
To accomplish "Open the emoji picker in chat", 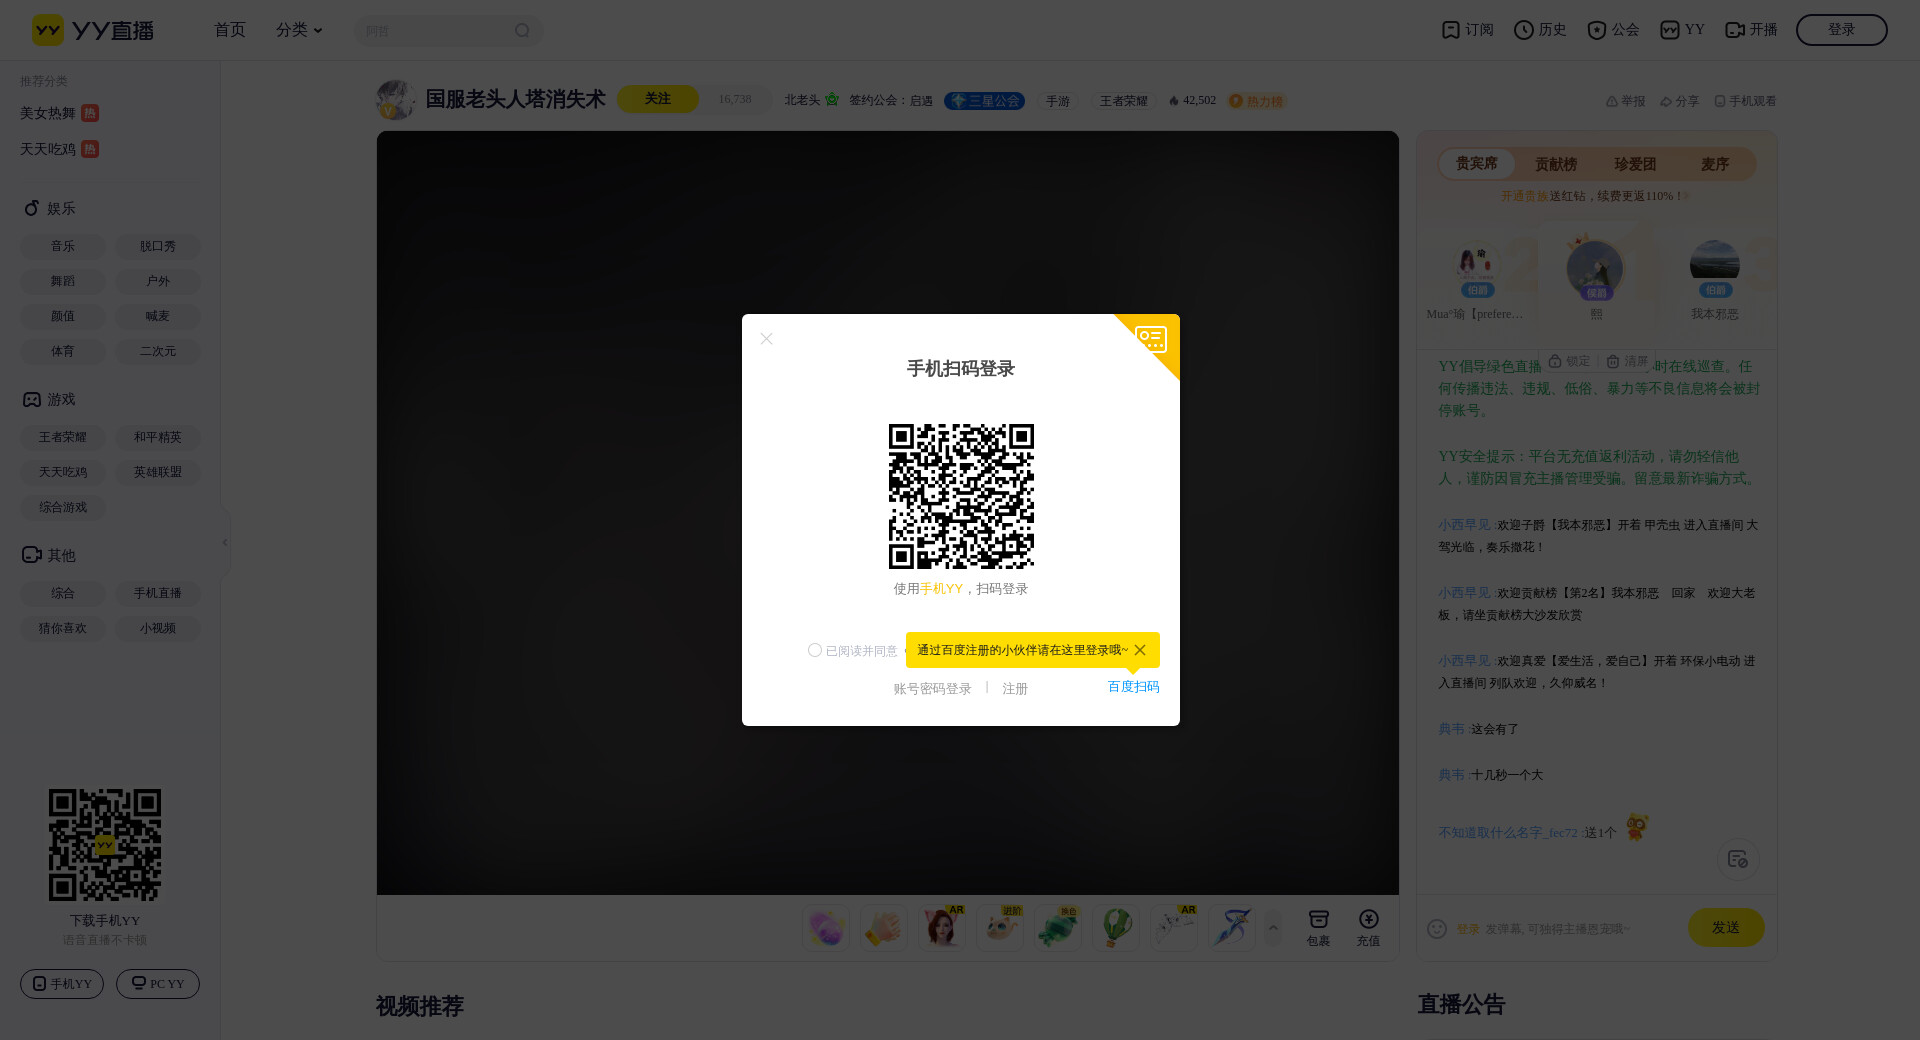I will pyautogui.click(x=1437, y=929).
